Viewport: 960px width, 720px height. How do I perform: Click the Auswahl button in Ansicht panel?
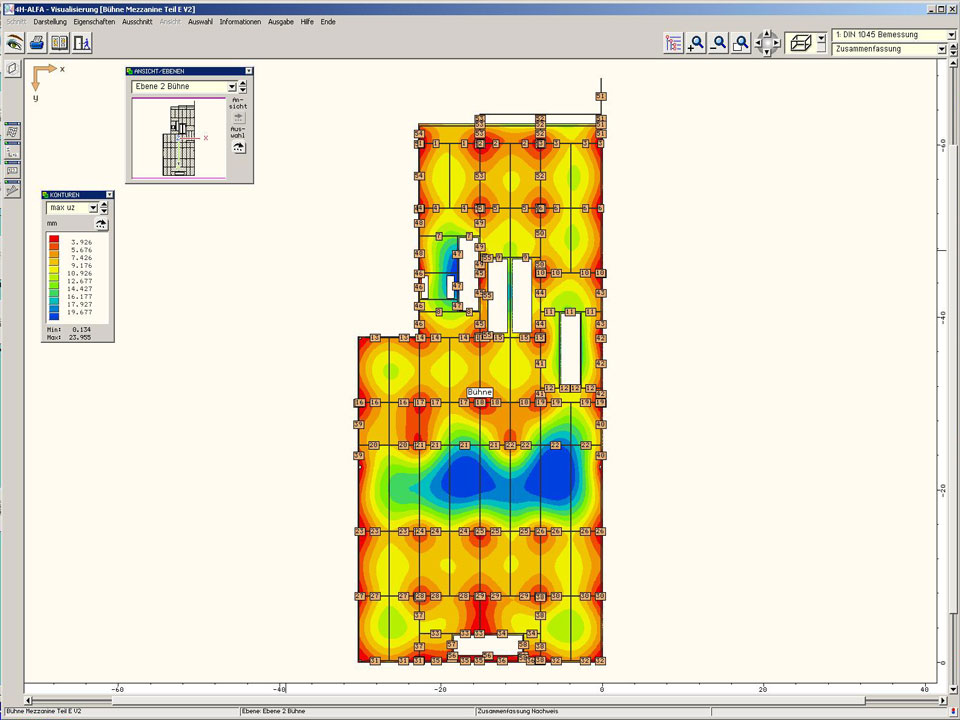(x=239, y=146)
